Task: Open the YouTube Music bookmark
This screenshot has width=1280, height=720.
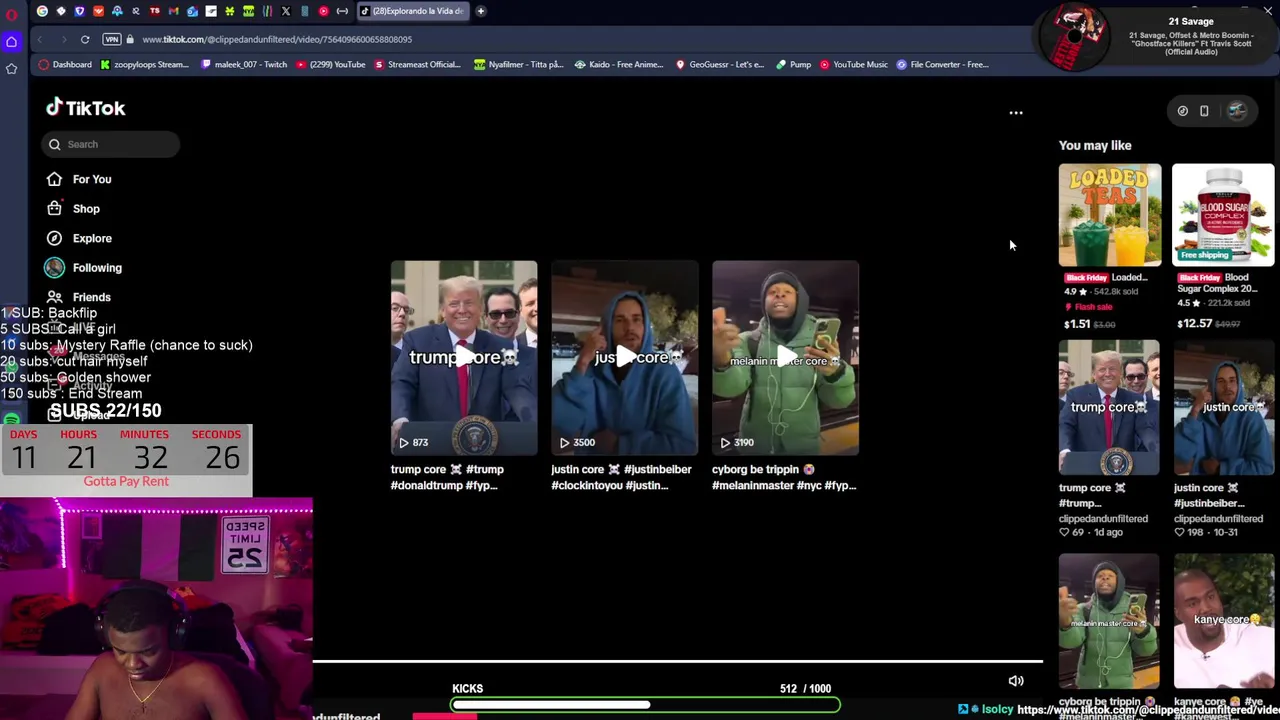Action: pyautogui.click(x=854, y=64)
